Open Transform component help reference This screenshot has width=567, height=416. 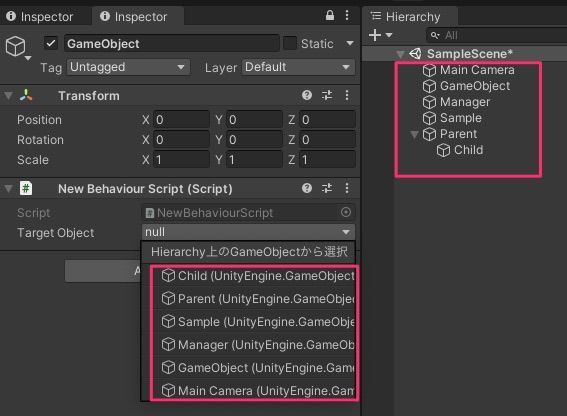[x=307, y=95]
